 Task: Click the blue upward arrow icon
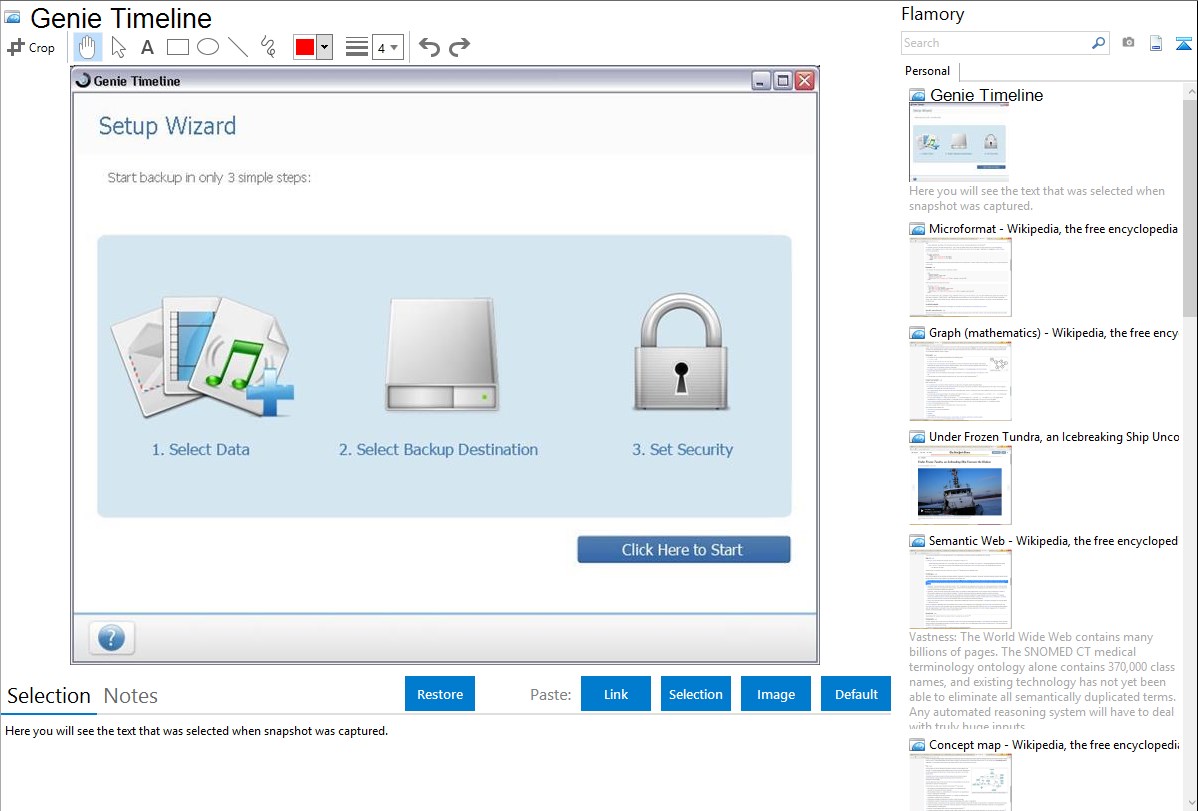pos(1183,43)
